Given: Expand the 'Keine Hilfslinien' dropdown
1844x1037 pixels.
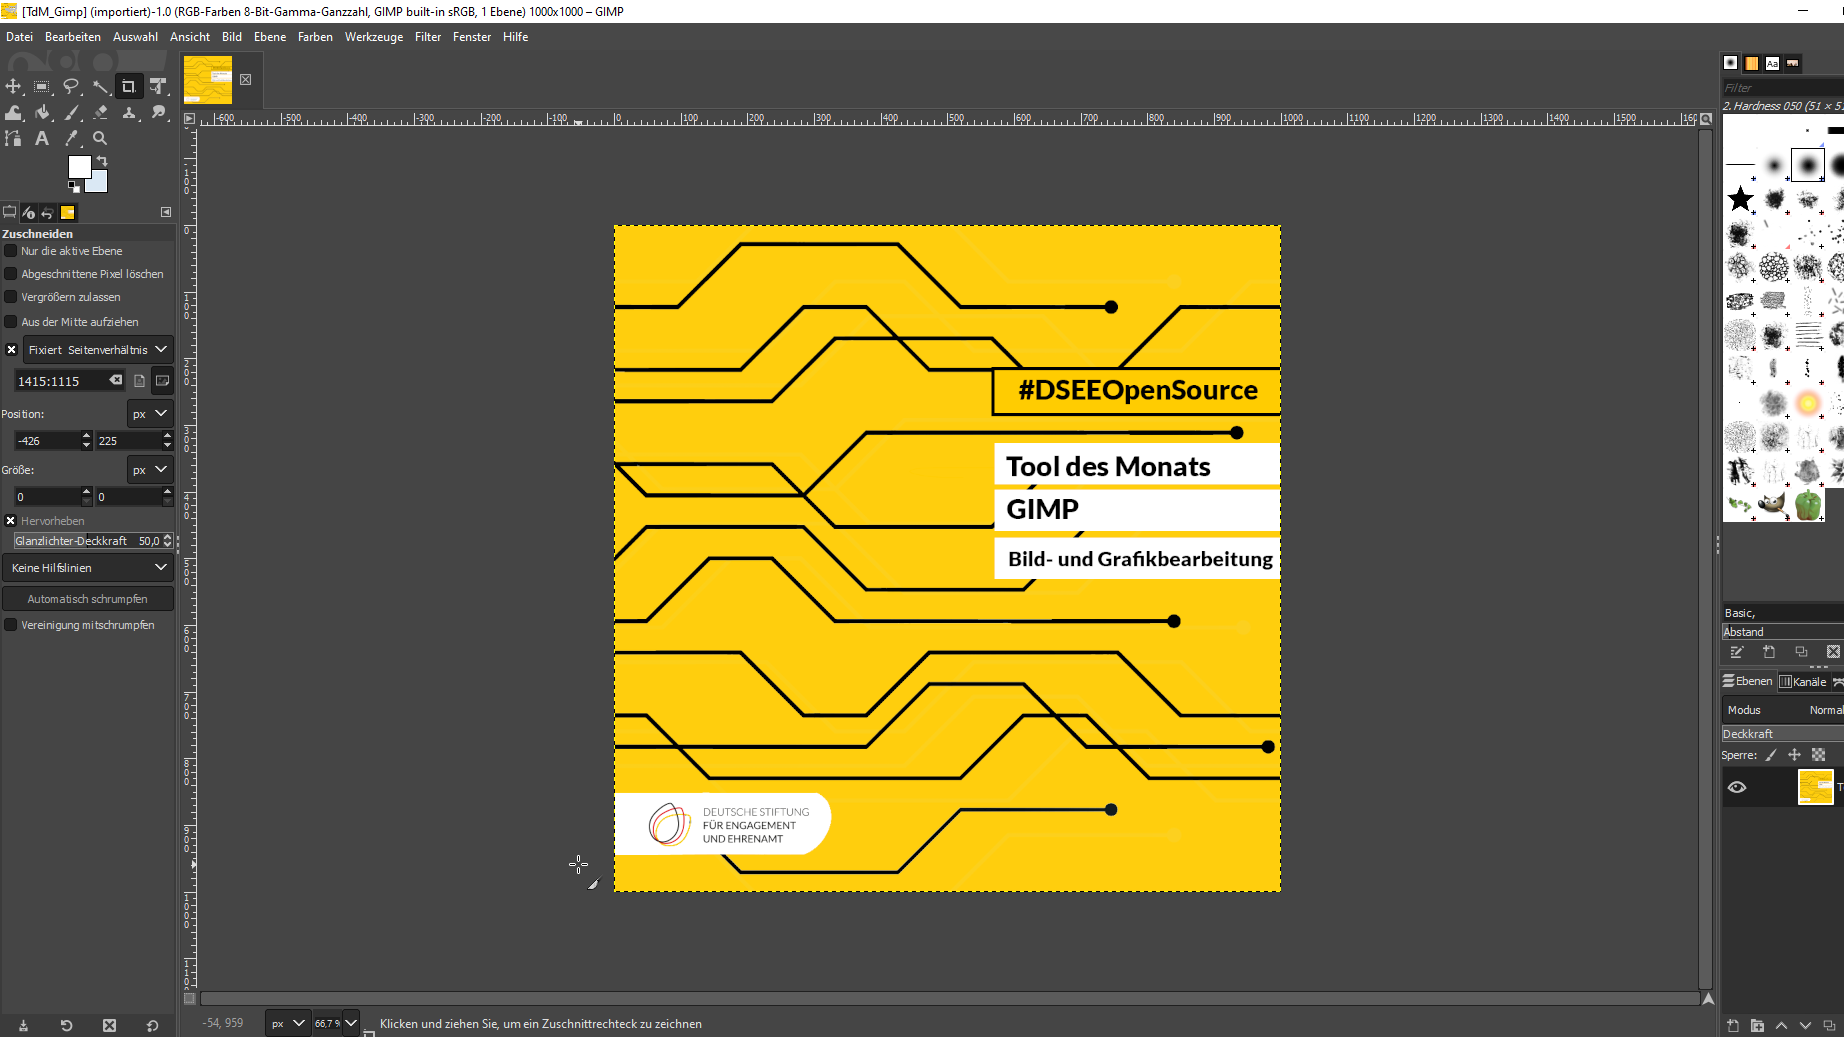Looking at the screenshot, I should click(x=88, y=568).
